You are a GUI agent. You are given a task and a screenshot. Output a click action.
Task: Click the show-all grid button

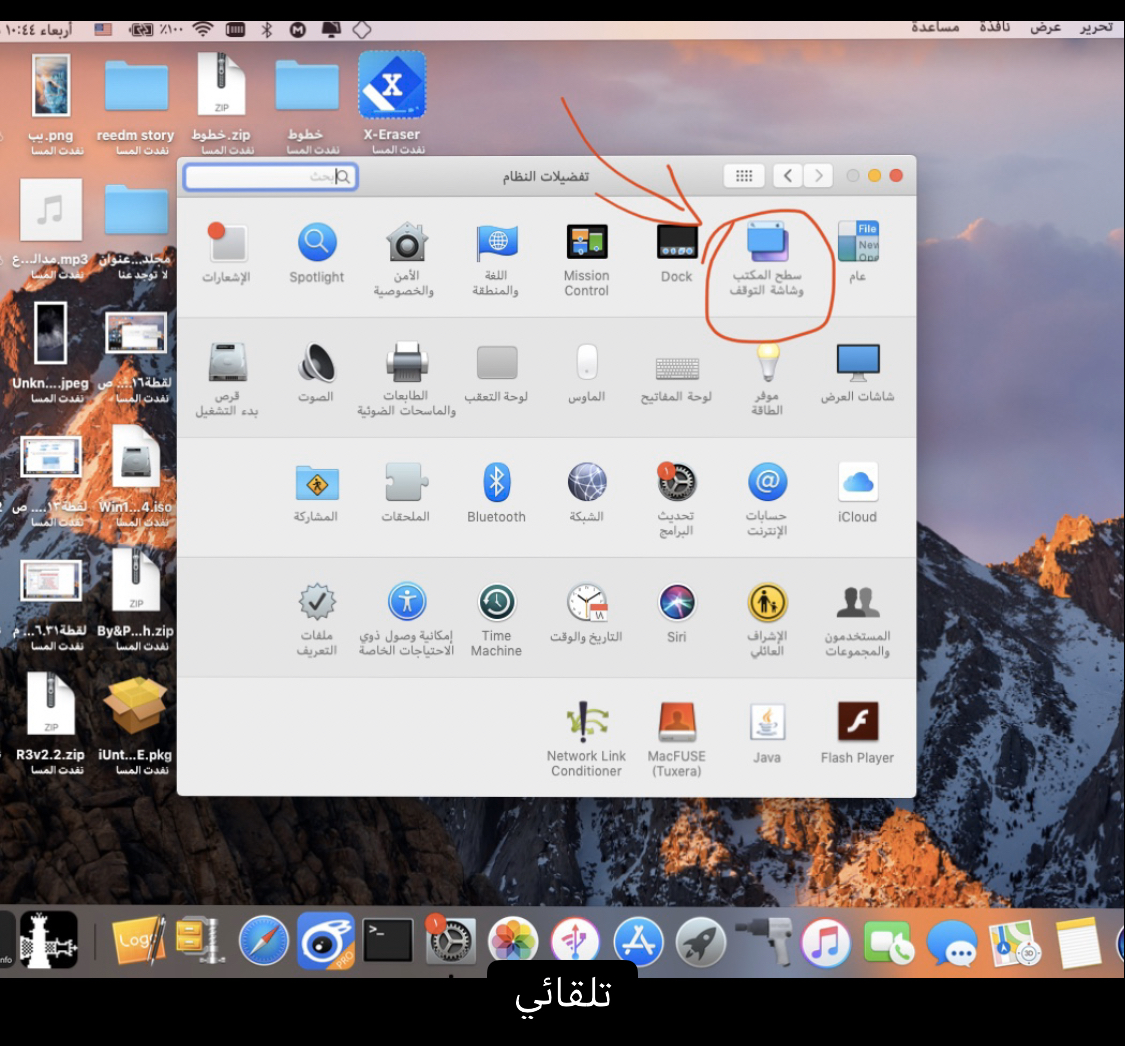click(x=744, y=176)
